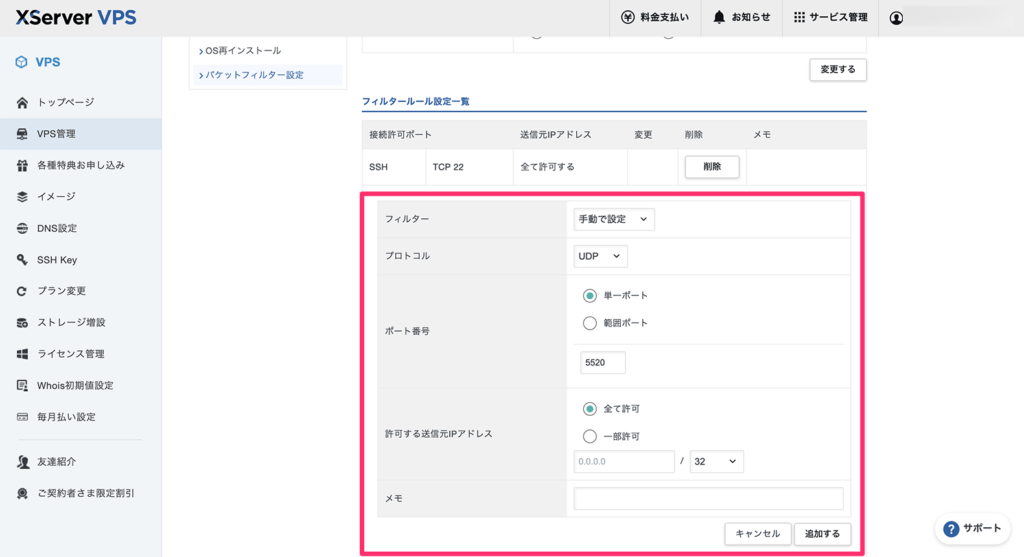This screenshot has width=1024, height=557.
Task: Click the port number field showing 5520
Action: (602, 363)
